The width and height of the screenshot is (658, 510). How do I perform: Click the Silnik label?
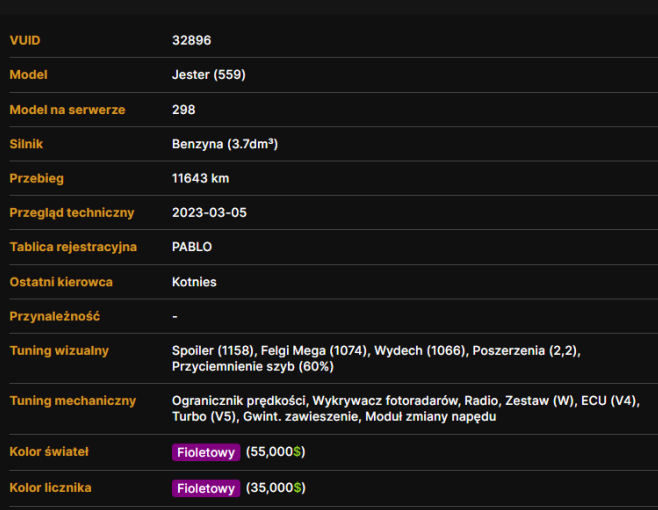(x=26, y=144)
